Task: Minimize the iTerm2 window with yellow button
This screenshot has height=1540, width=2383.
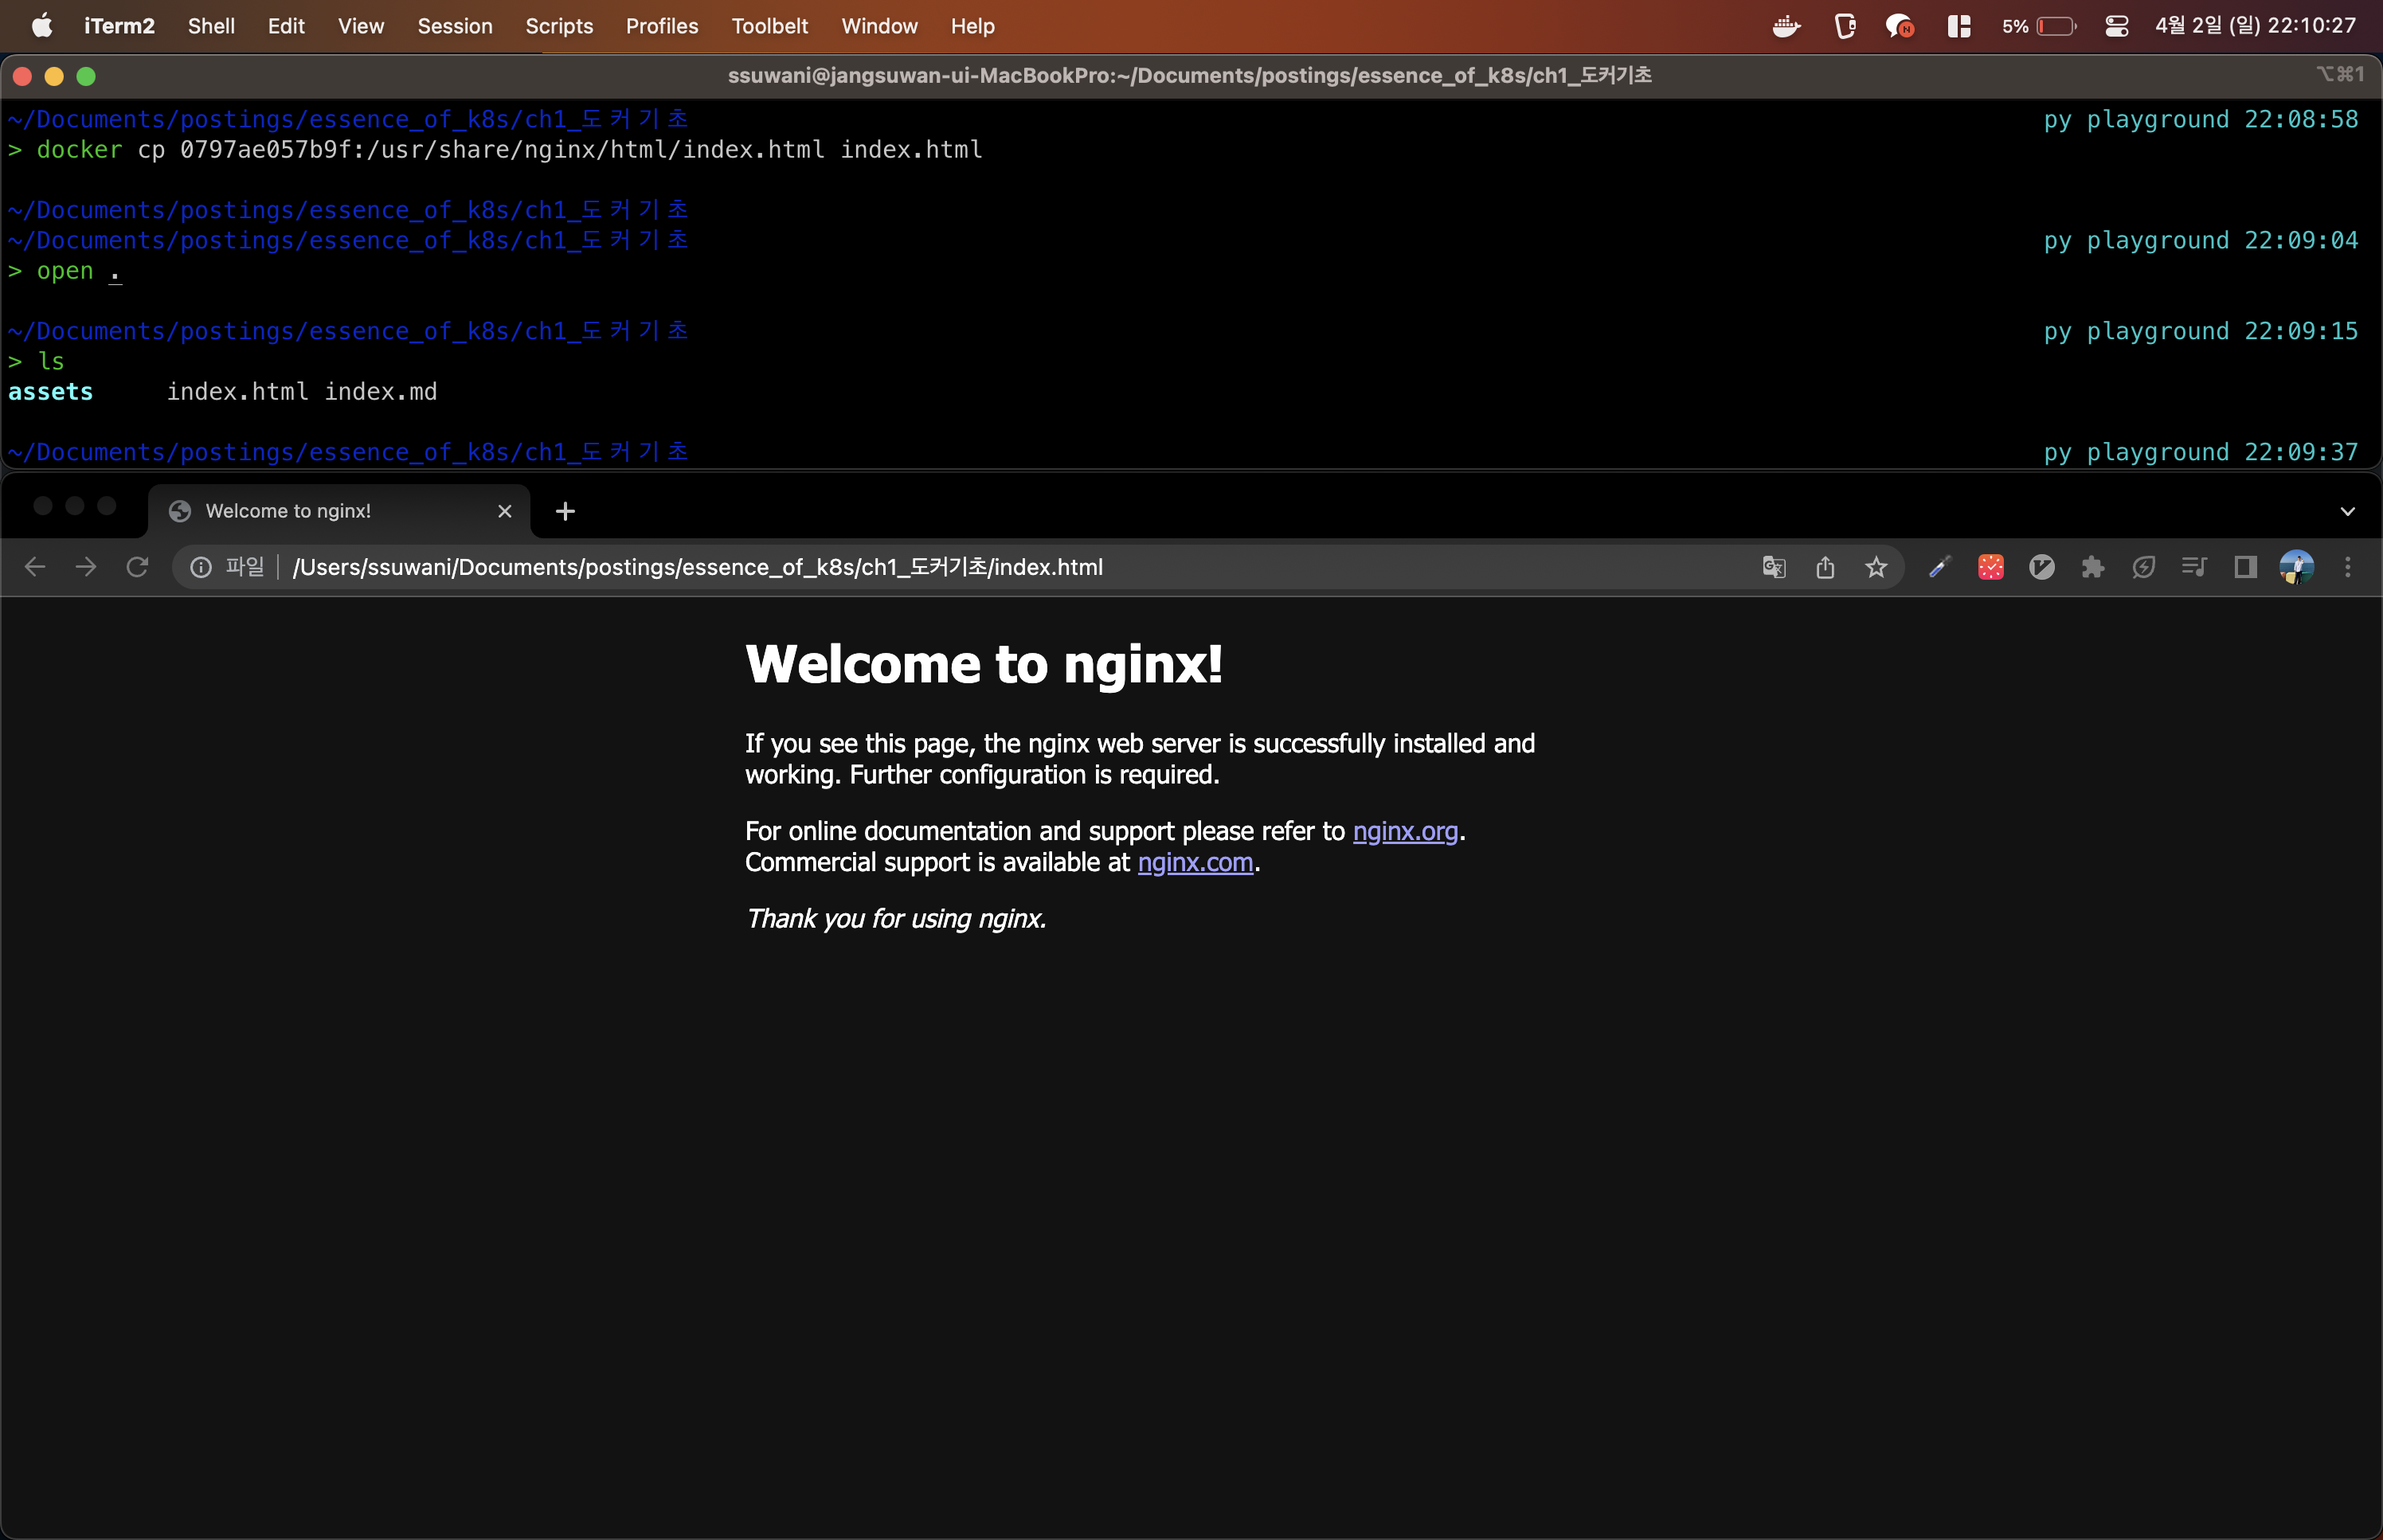Action: coord(54,76)
